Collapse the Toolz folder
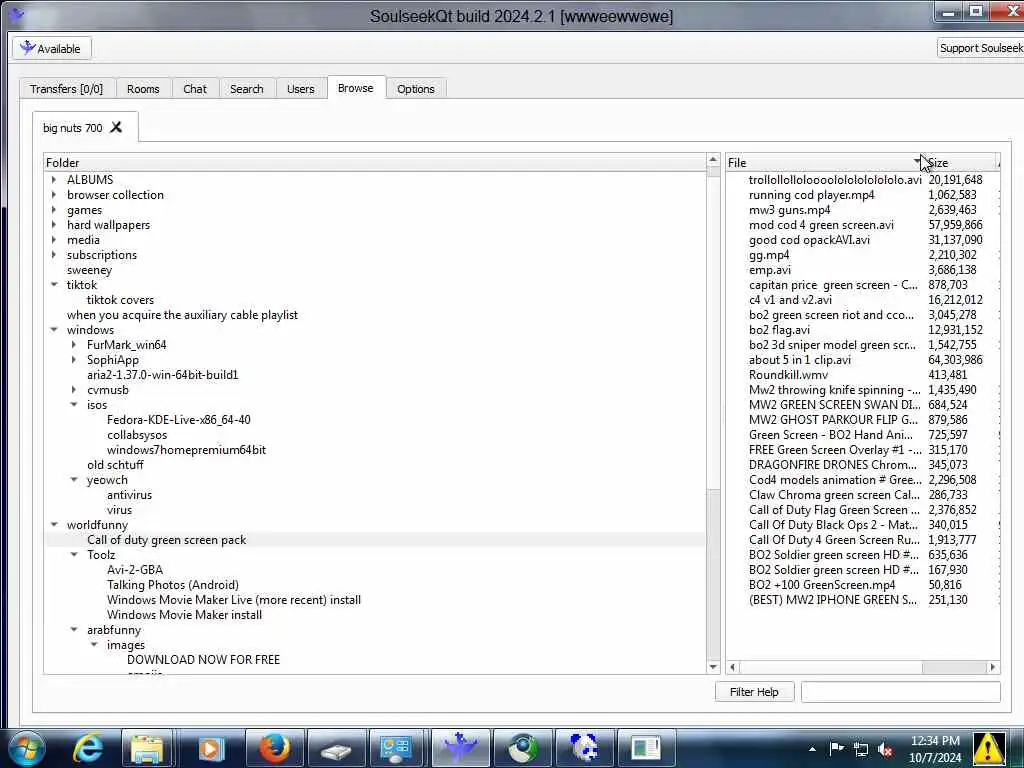 74,555
